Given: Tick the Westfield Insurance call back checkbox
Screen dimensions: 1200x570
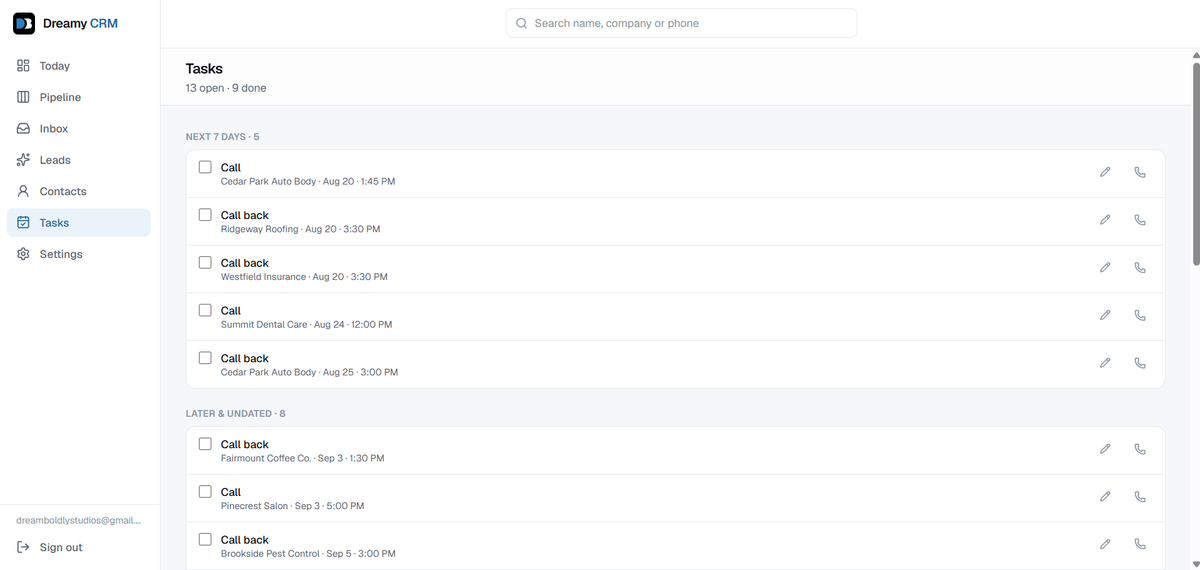Looking at the screenshot, I should click(205, 262).
